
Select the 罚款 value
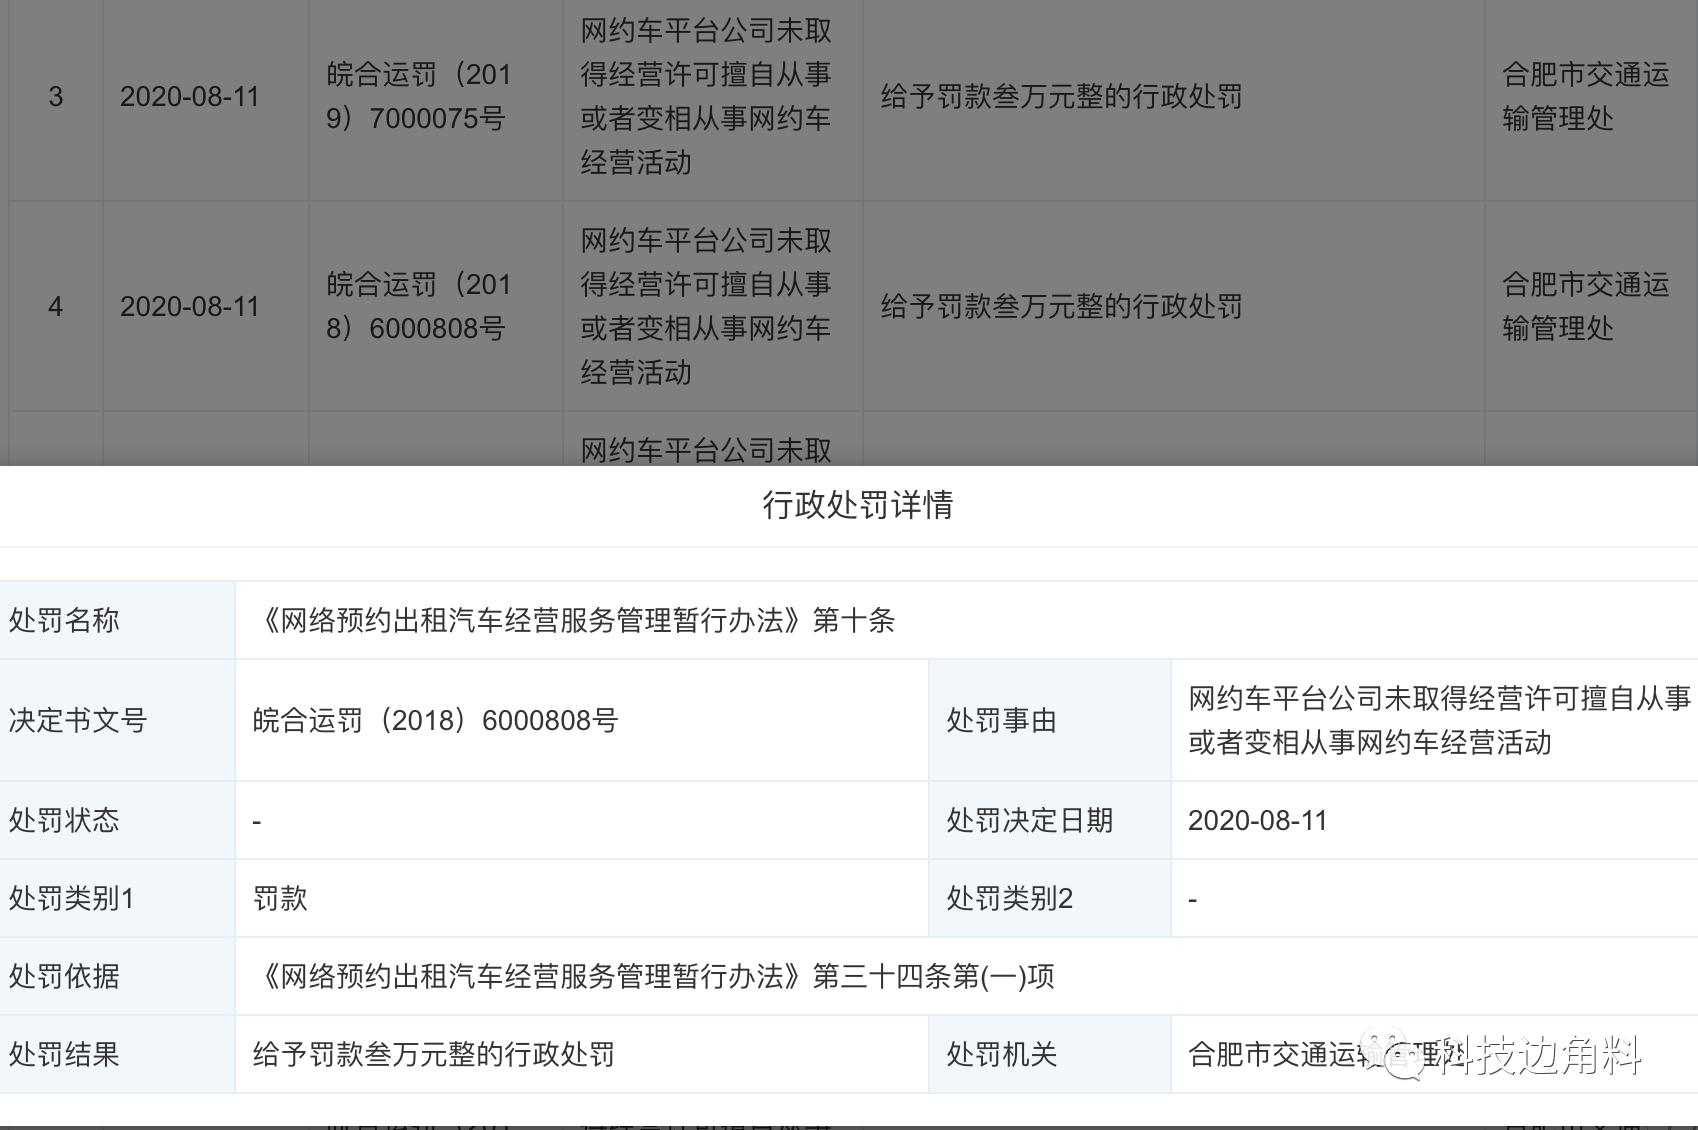coord(280,899)
